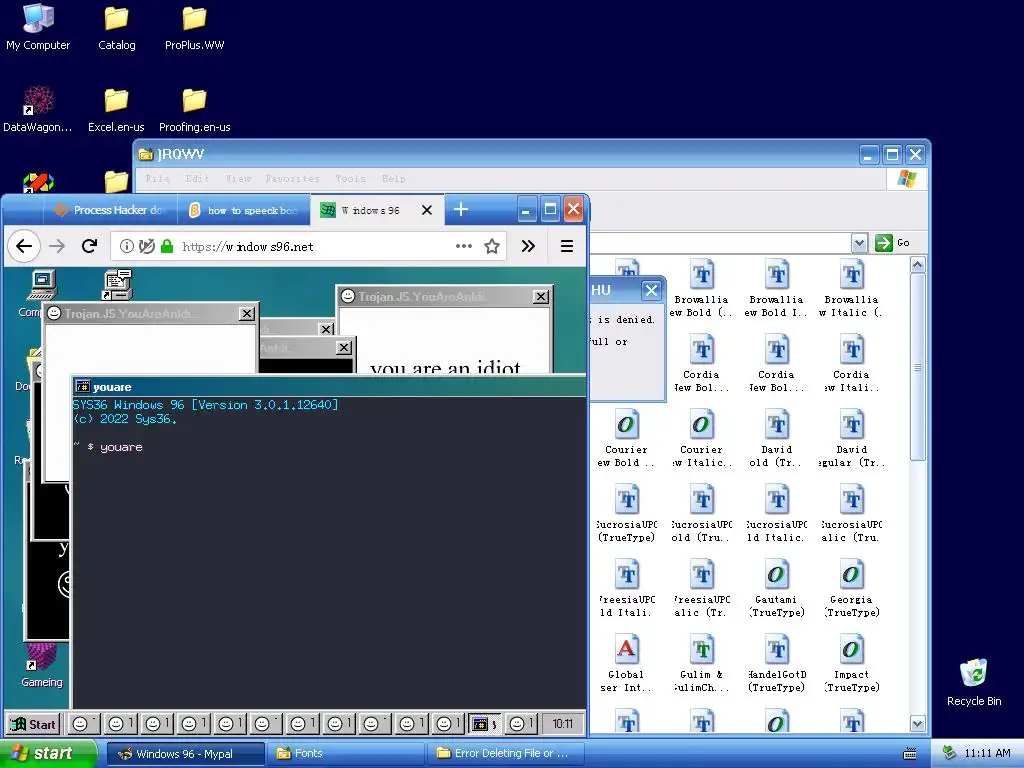Screen dimensions: 1024x768
Task: Open the View menu in JRQWV window
Action: coord(238,178)
